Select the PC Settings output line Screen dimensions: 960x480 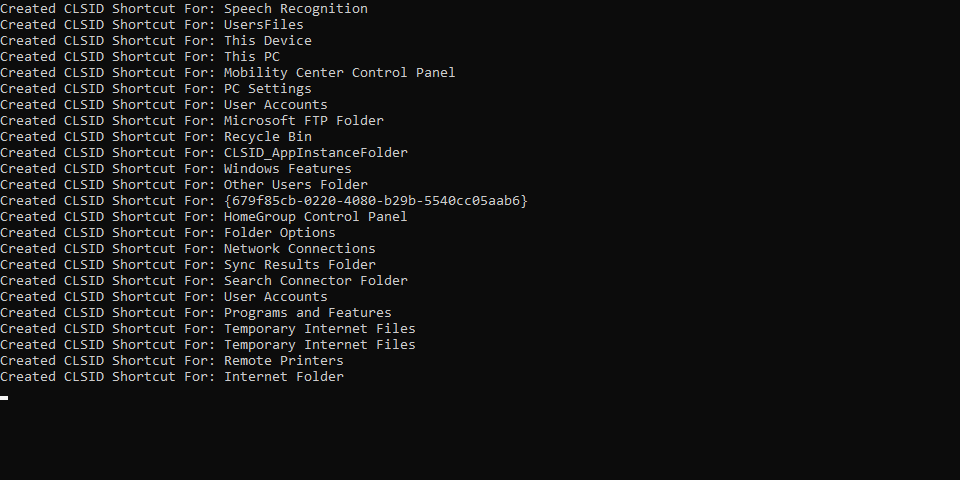(156, 88)
